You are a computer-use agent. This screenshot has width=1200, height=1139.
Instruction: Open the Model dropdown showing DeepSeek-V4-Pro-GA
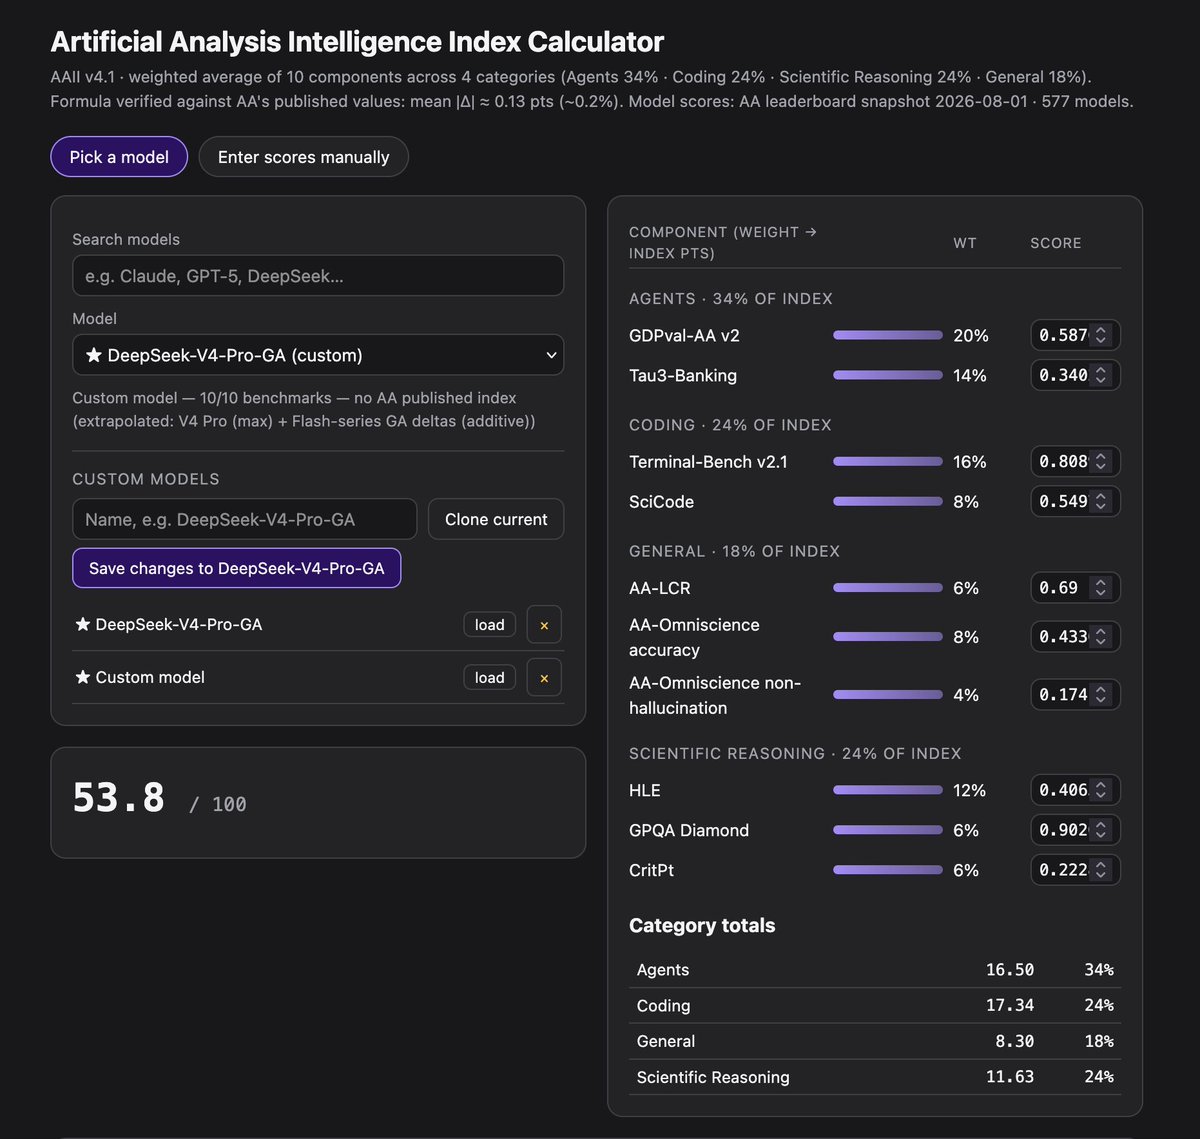(x=318, y=355)
